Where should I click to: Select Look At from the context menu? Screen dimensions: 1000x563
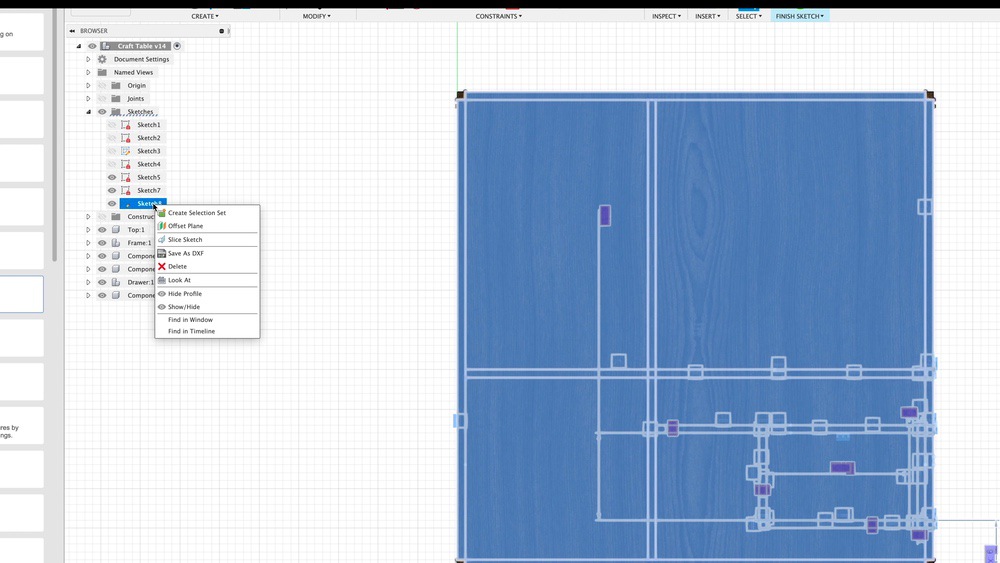tap(179, 280)
